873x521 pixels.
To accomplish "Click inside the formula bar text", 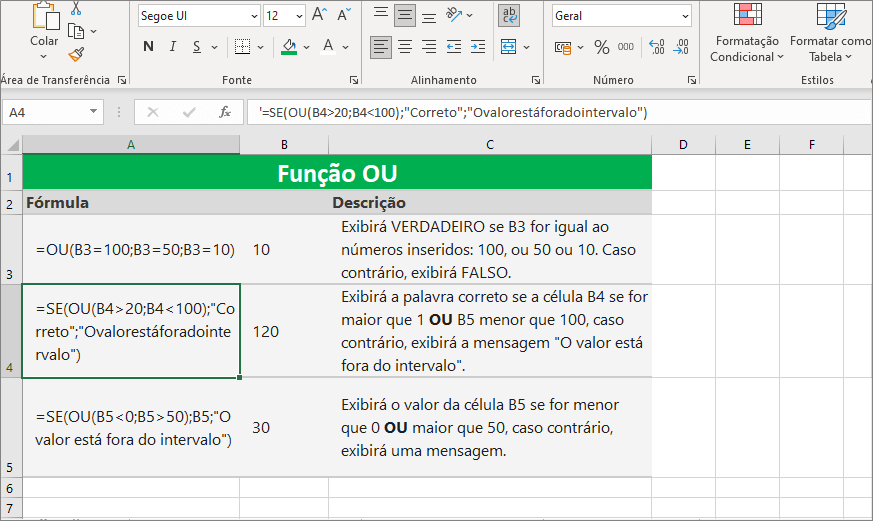I will 559,112.
